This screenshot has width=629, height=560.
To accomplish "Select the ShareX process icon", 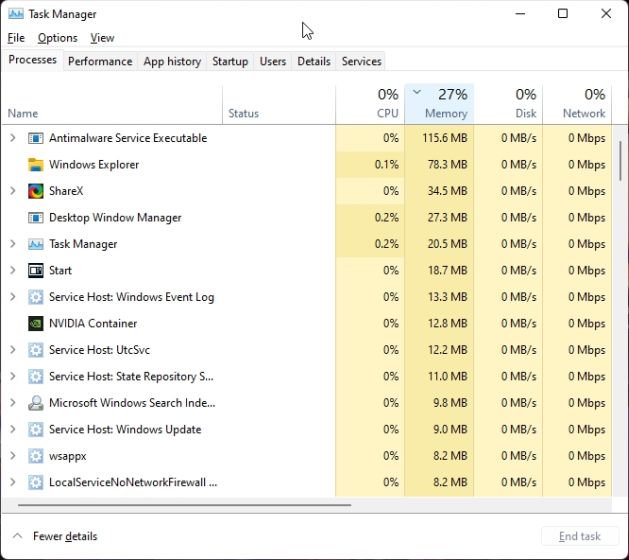I will click(x=36, y=191).
